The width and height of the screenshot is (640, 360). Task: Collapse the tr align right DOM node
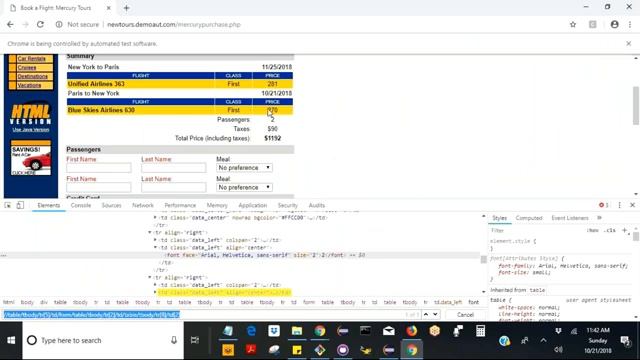click(x=150, y=233)
